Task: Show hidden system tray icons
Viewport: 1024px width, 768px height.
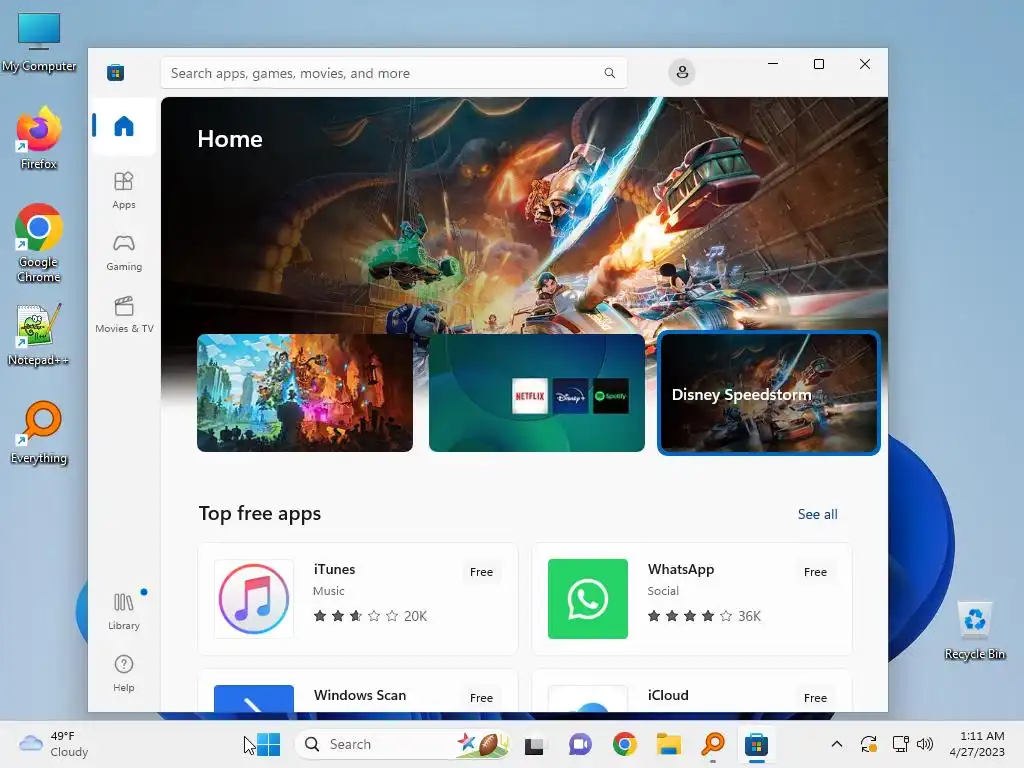Action: (x=837, y=744)
